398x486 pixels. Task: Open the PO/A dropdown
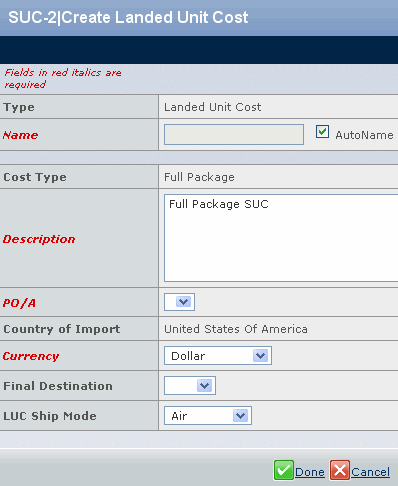[x=179, y=302]
